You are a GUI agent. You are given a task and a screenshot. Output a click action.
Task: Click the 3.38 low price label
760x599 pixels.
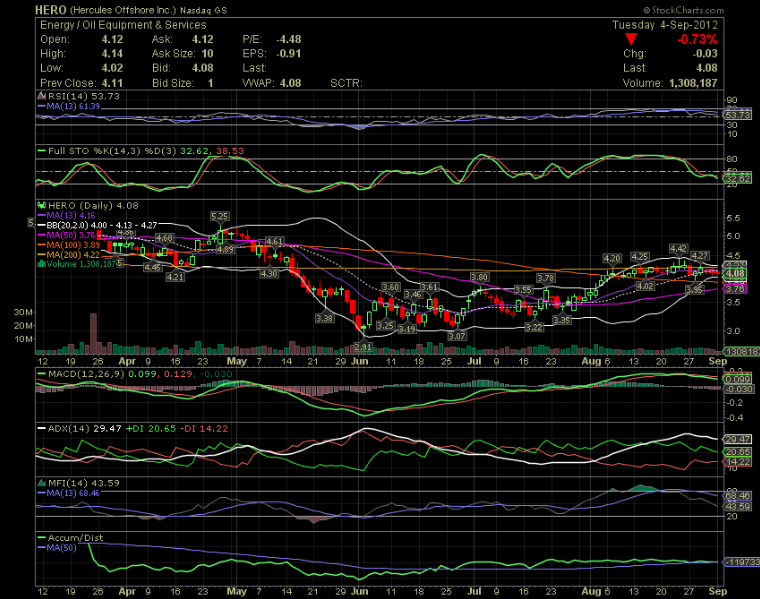(324, 318)
